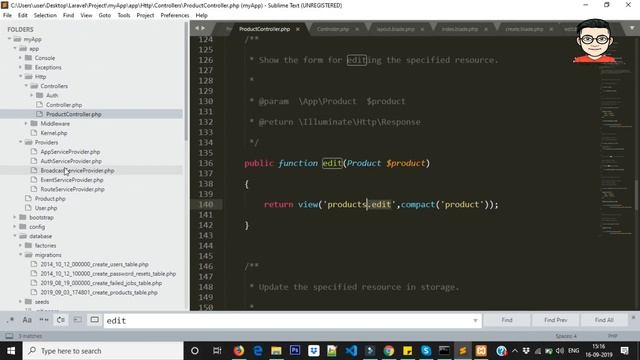
Task: Open the Project menu
Action: 145,15
